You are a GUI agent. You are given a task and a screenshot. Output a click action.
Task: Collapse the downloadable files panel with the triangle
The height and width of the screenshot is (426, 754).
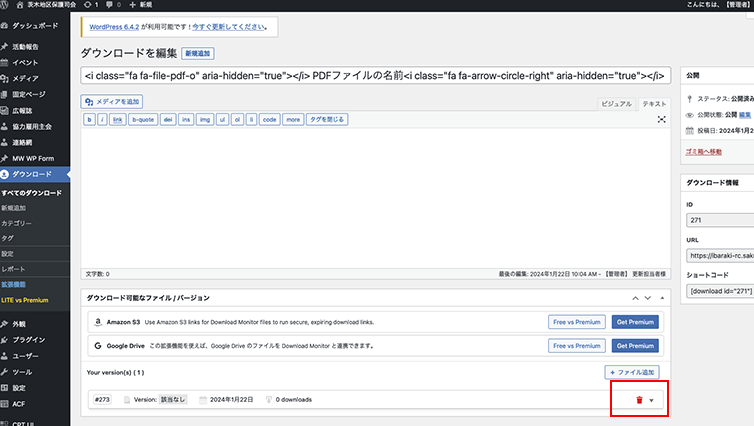(660, 298)
